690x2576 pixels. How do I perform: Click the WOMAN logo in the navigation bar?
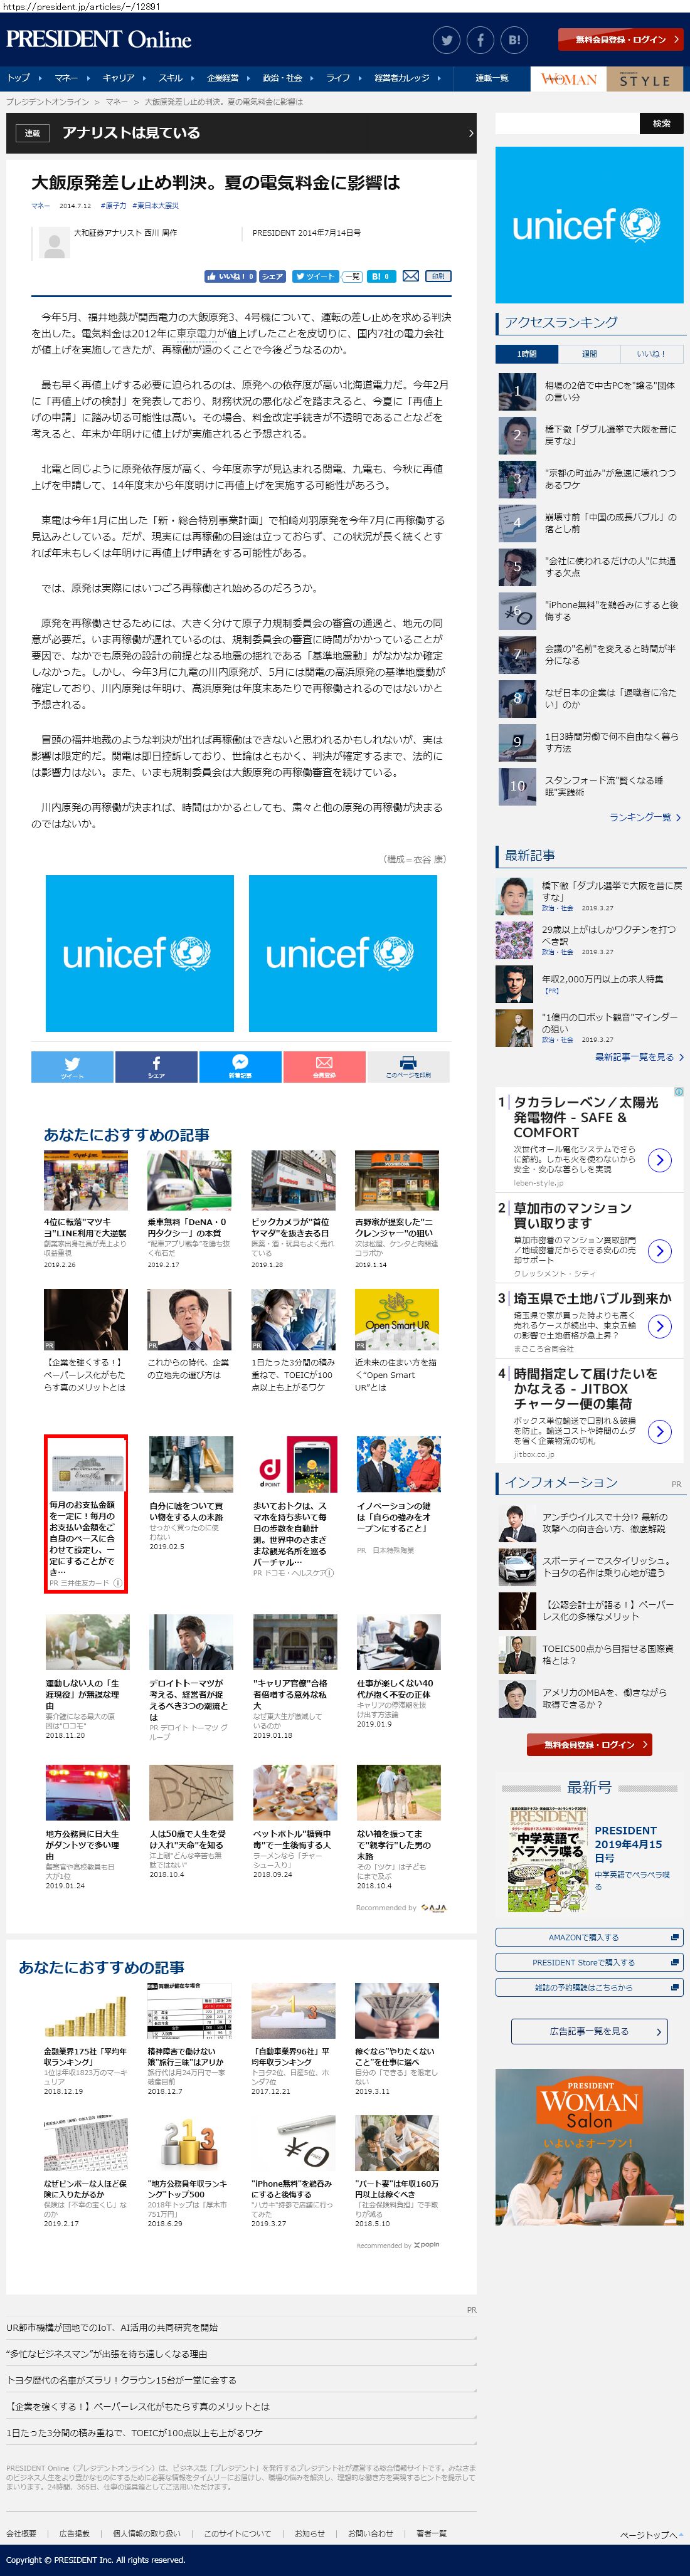568,79
